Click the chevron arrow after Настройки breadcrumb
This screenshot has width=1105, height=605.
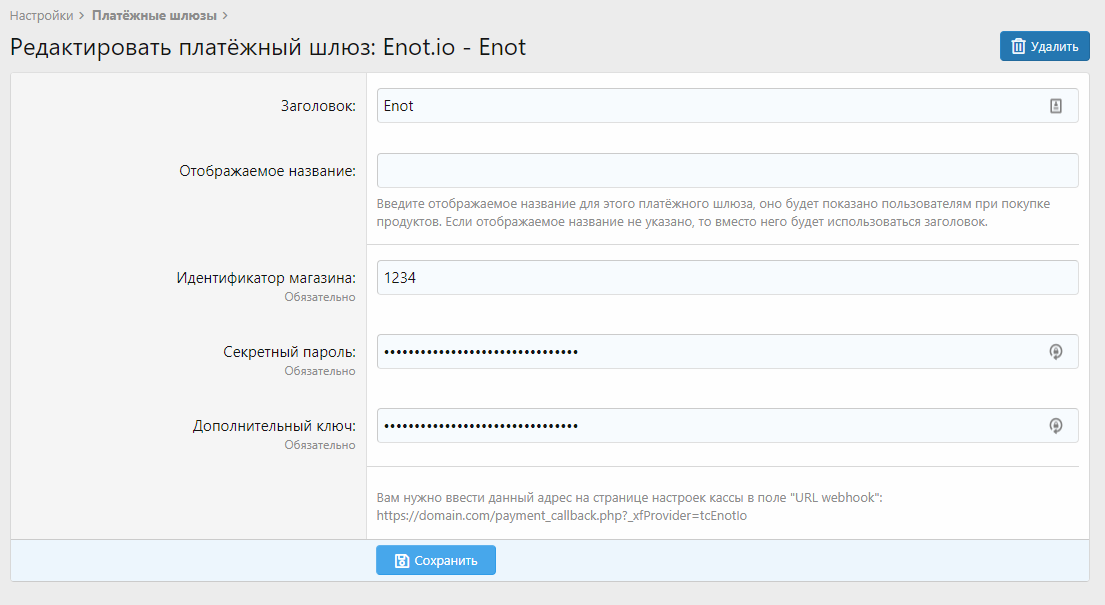click(81, 16)
